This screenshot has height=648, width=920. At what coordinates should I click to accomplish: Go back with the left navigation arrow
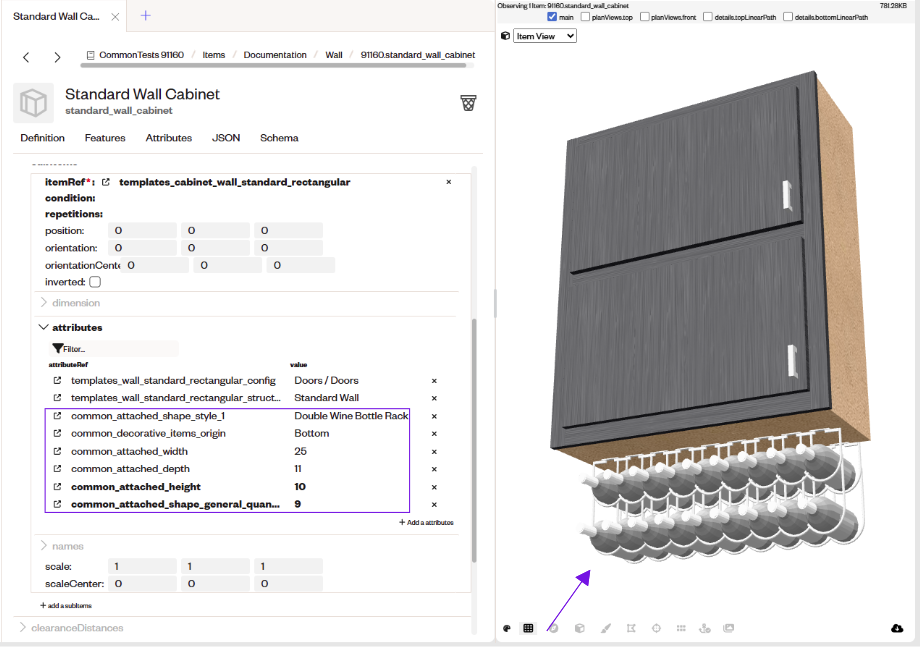pos(26,57)
